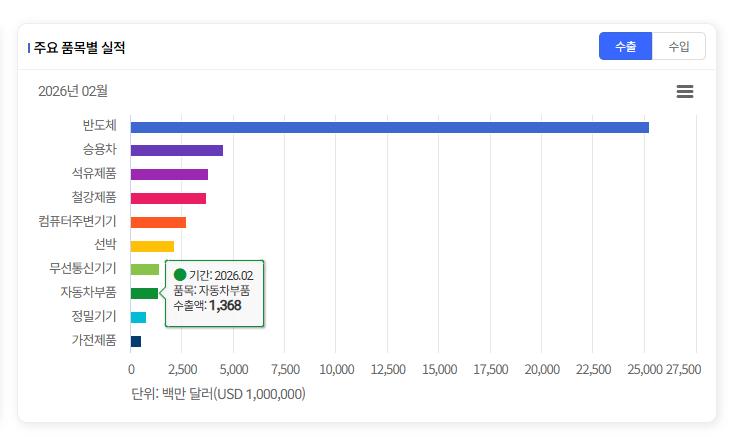Open the chart hamburger context menu
743x437 pixels.
tap(685, 92)
